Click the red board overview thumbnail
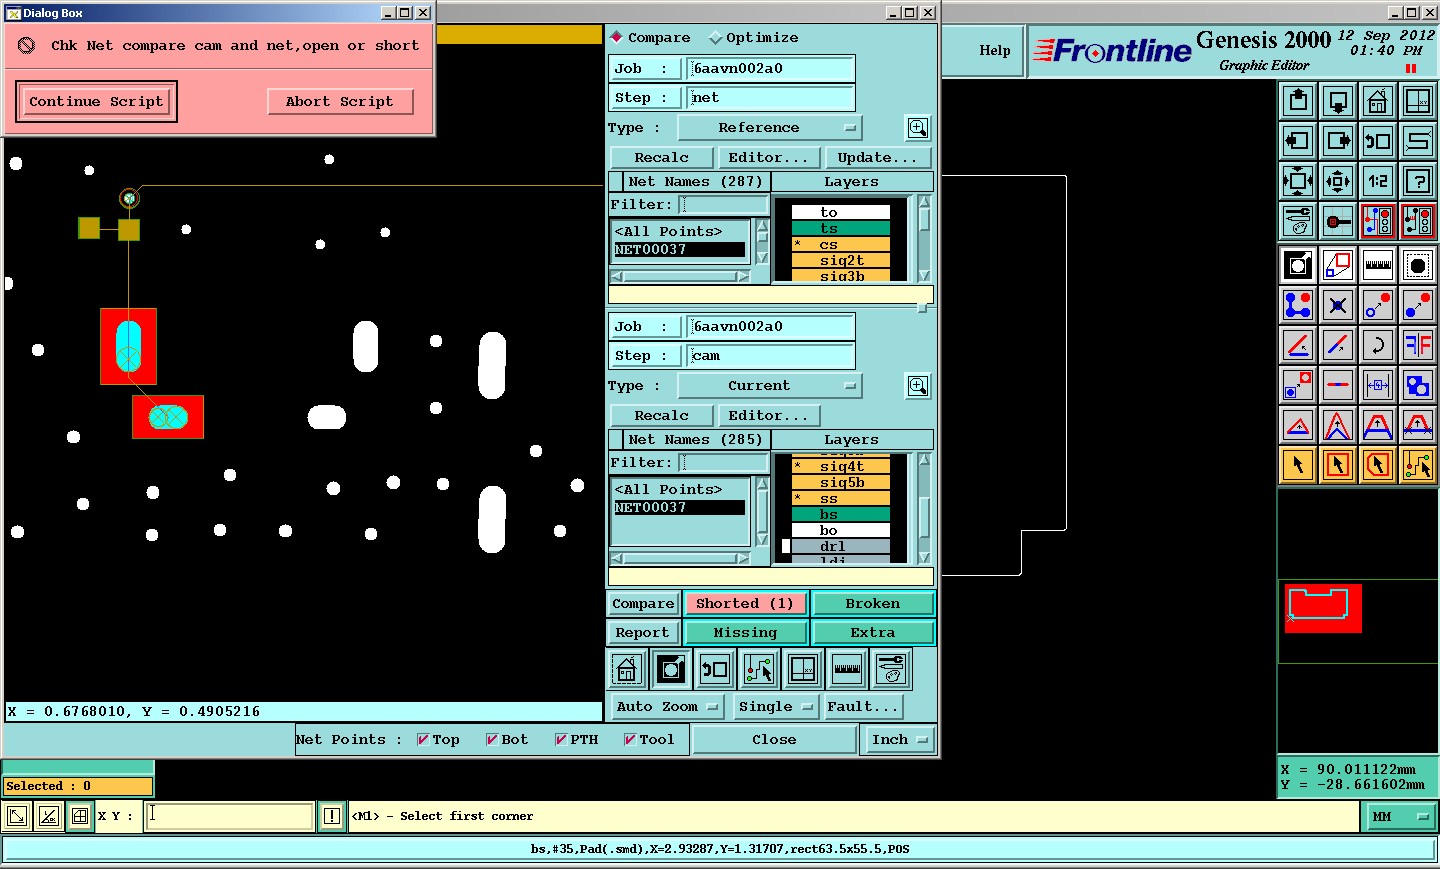The image size is (1440, 869). pyautogui.click(x=1322, y=608)
